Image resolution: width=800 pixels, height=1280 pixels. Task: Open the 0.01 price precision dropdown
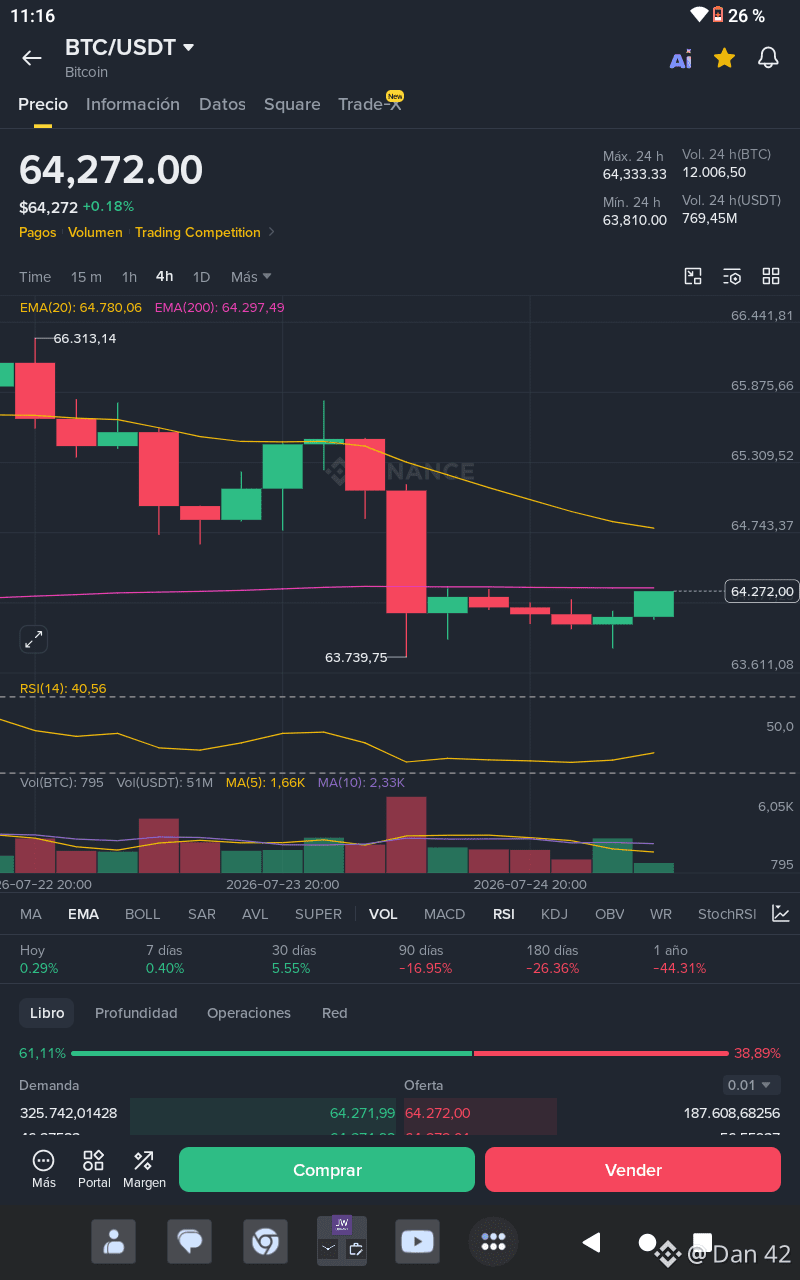coord(752,1085)
